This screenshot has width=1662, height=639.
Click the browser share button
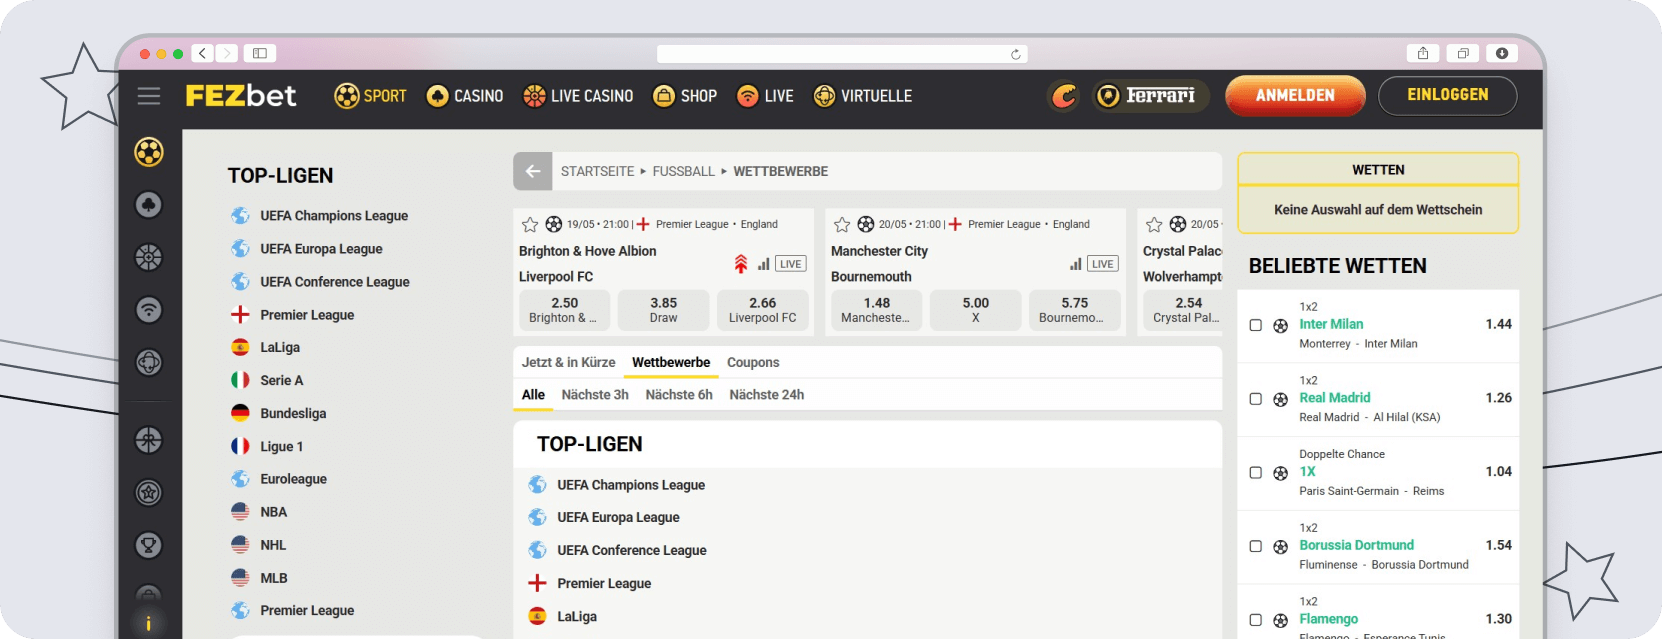tap(1423, 53)
